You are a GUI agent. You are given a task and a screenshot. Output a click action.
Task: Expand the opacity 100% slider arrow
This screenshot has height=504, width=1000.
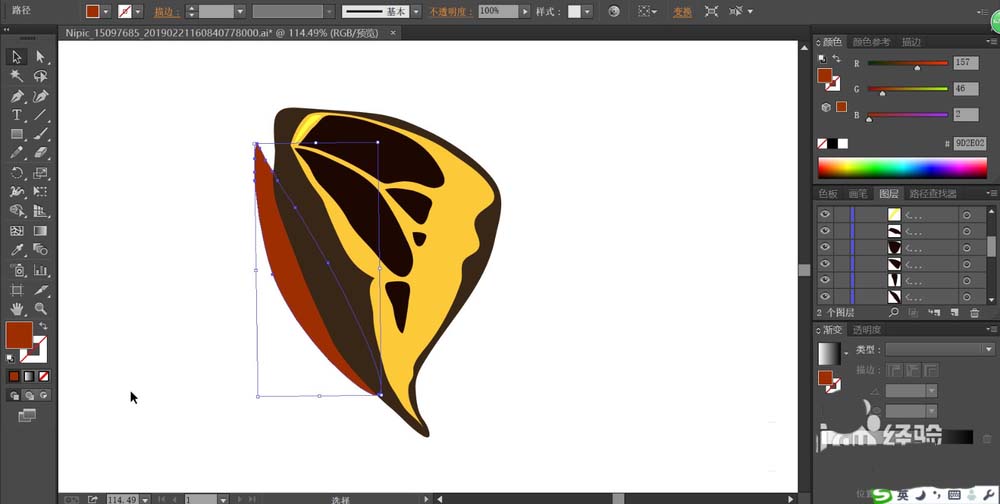tap(525, 11)
